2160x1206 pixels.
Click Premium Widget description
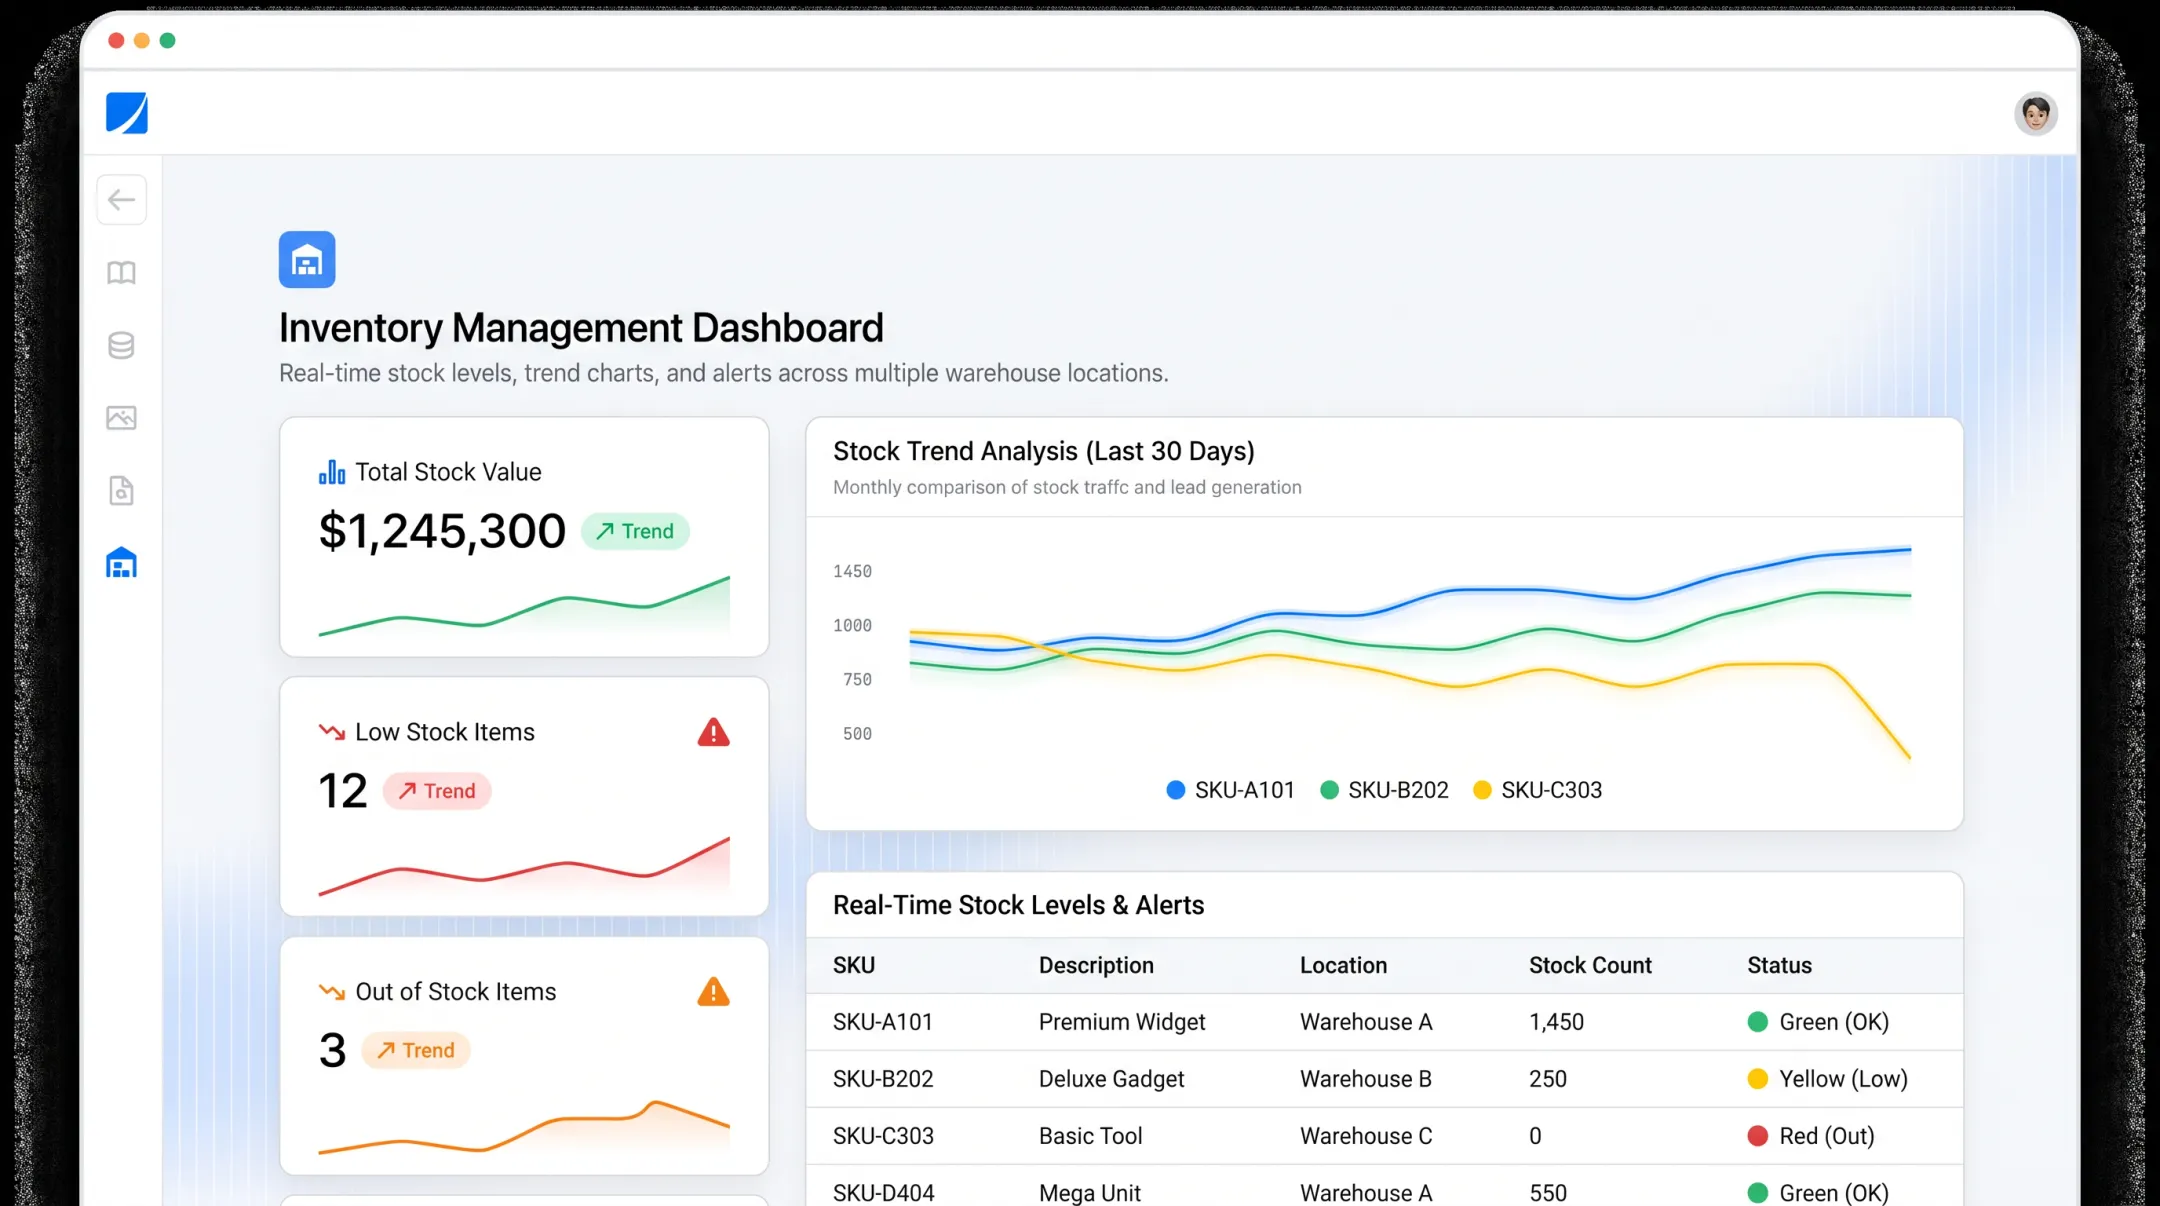tap(1122, 1022)
